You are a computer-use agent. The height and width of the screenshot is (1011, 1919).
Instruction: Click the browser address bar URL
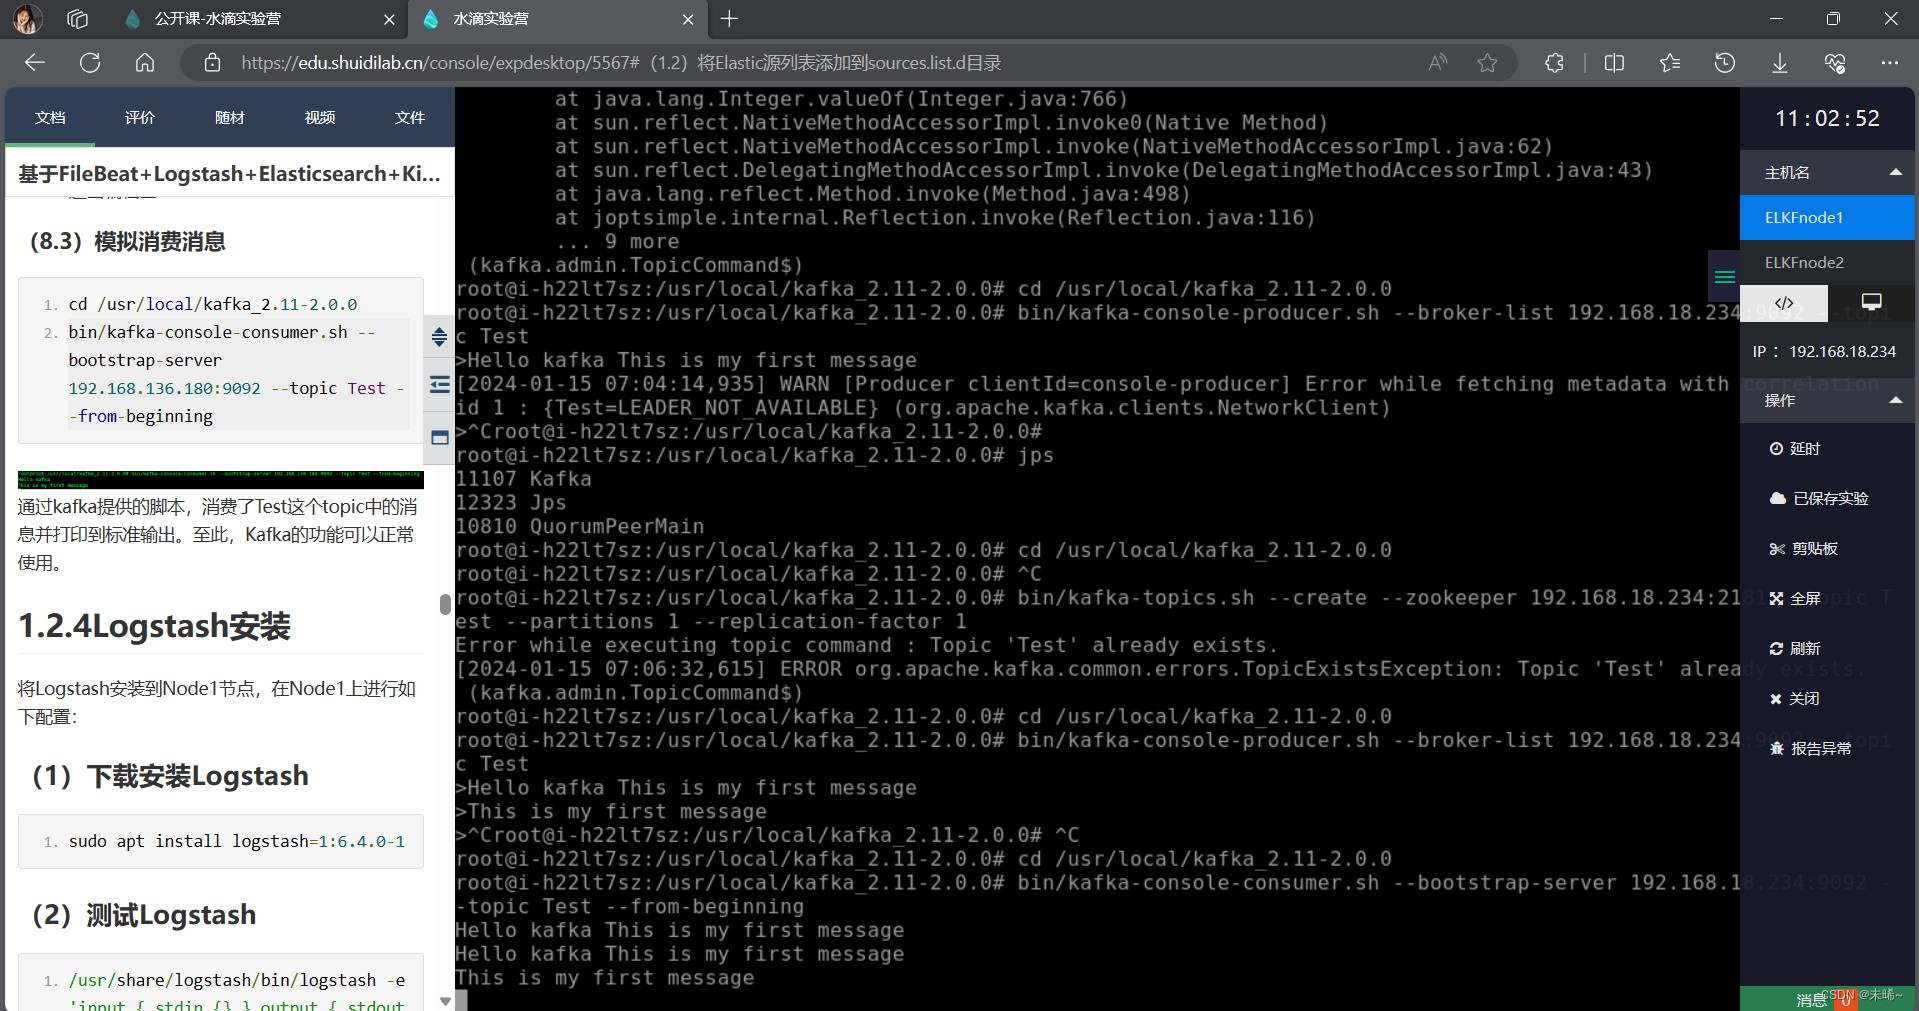pos(620,63)
